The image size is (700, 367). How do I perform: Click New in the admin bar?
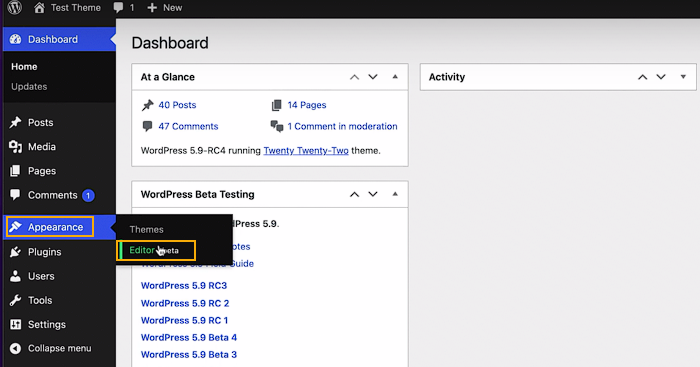[172, 8]
